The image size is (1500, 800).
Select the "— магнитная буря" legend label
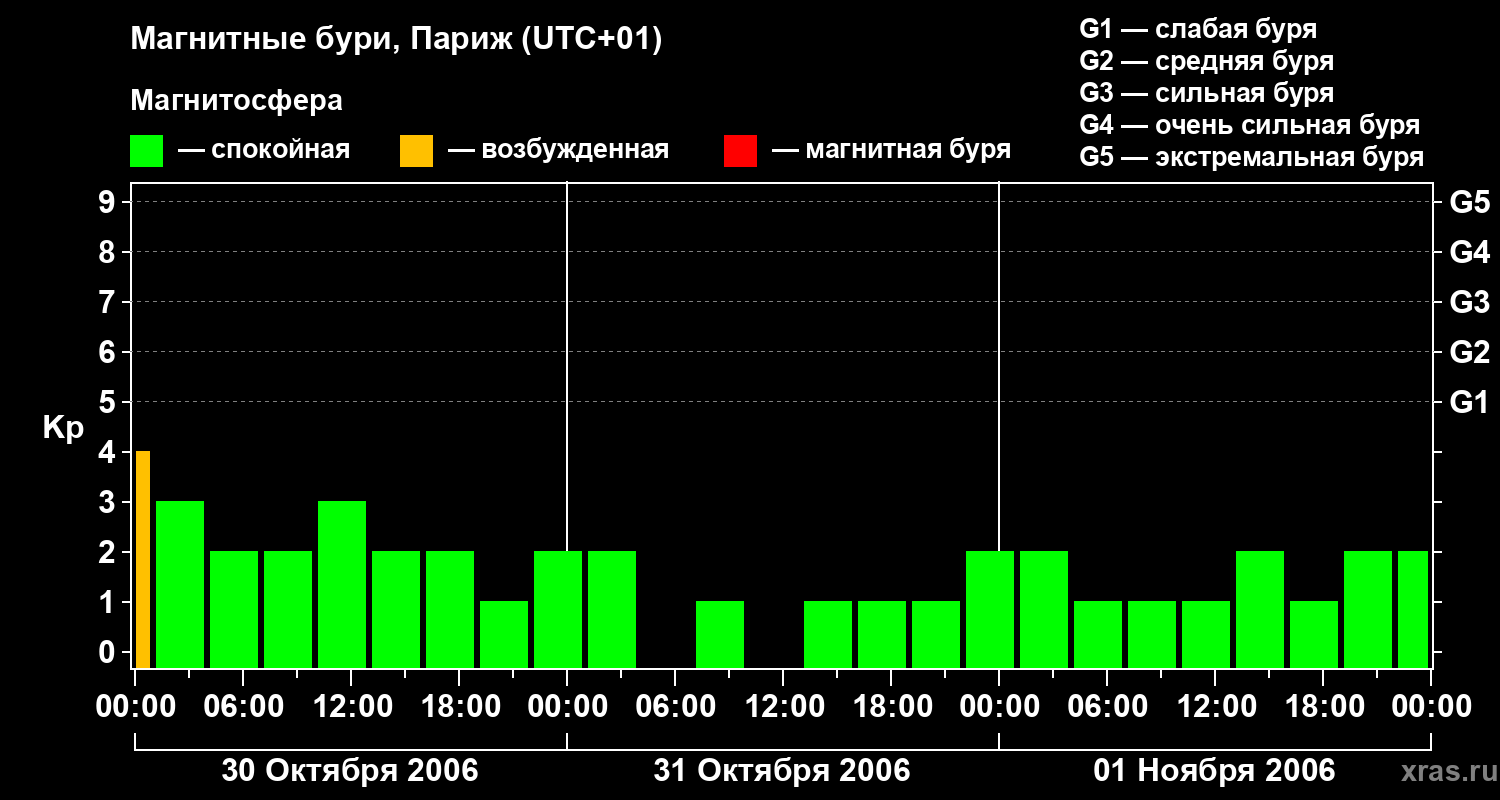coord(892,150)
